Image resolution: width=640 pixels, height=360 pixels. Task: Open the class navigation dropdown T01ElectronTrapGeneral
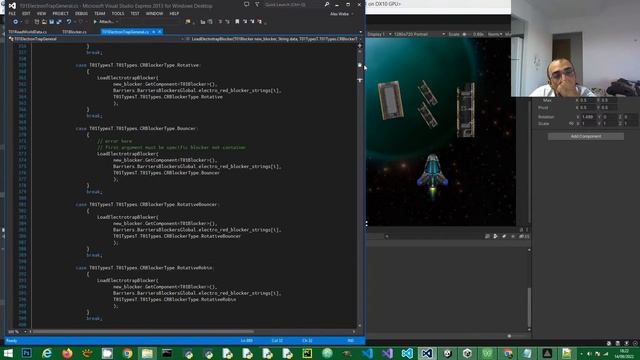tap(96, 39)
